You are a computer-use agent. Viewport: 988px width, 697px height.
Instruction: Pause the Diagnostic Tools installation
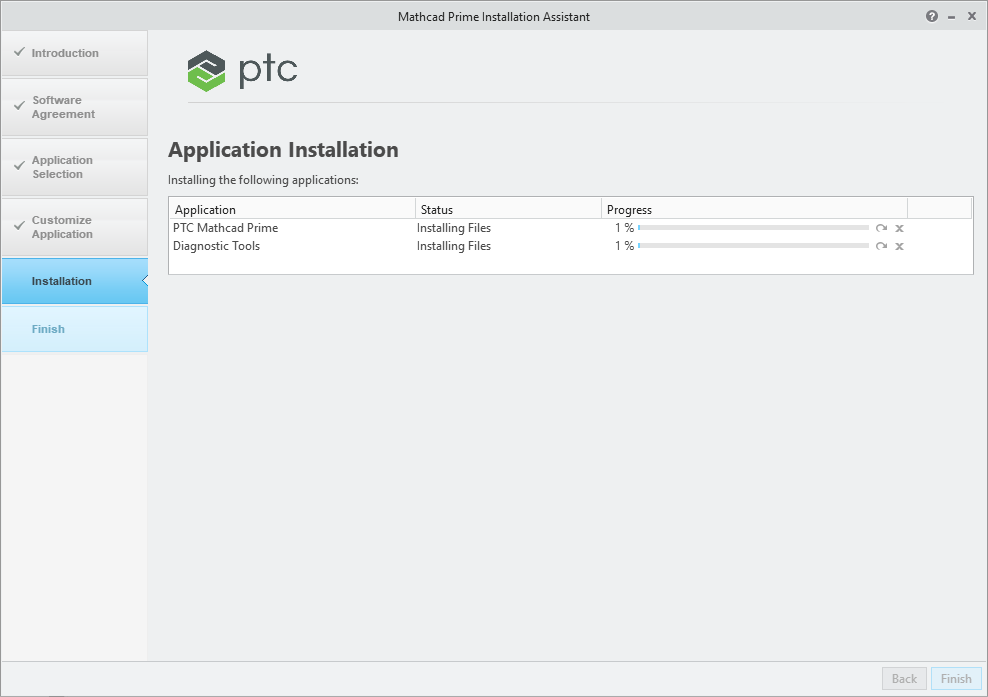pyautogui.click(x=881, y=246)
